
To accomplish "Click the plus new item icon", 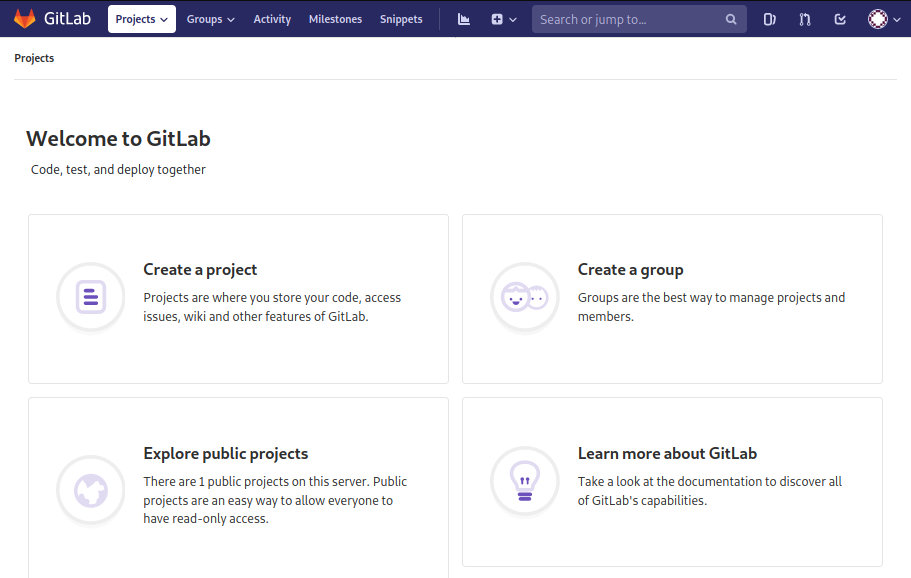I will pyautogui.click(x=497, y=19).
